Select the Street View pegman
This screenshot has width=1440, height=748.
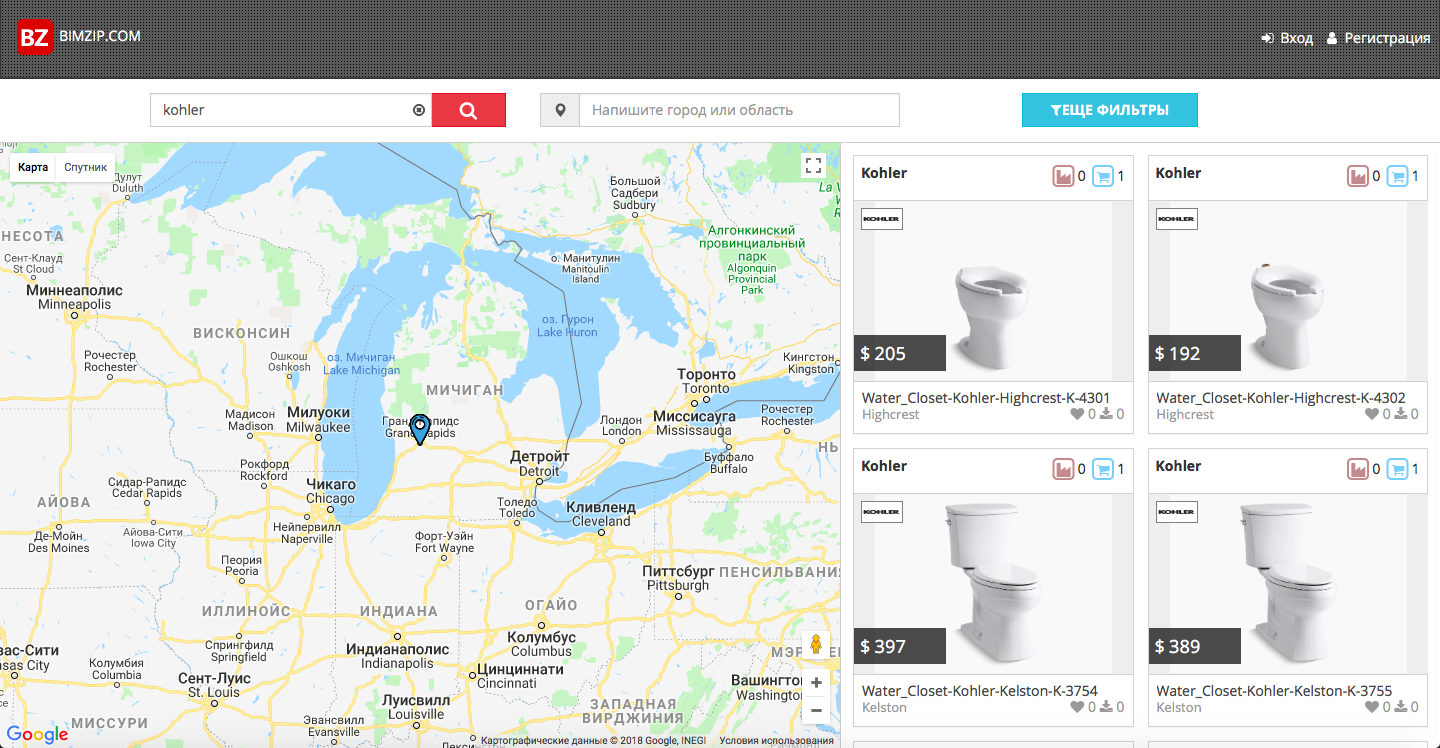tap(816, 644)
